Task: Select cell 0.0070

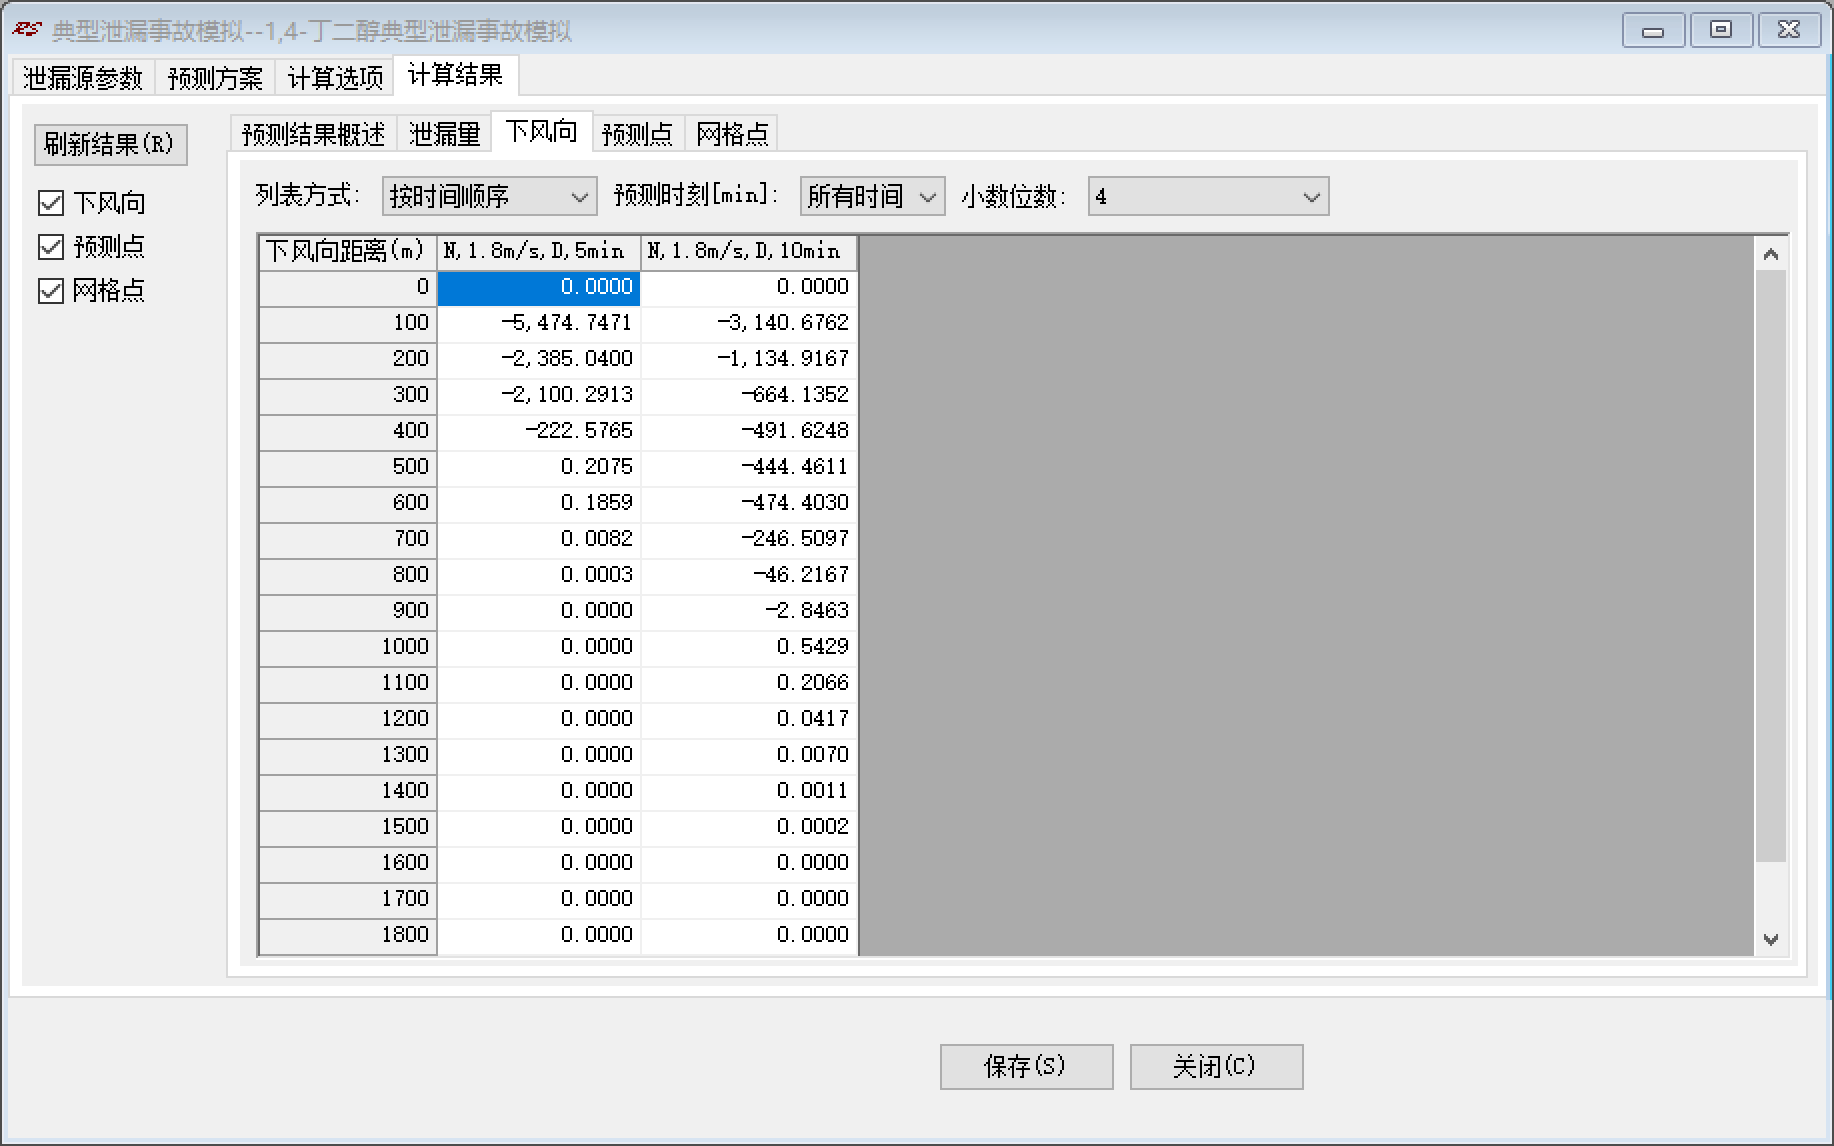Action: pos(749,755)
